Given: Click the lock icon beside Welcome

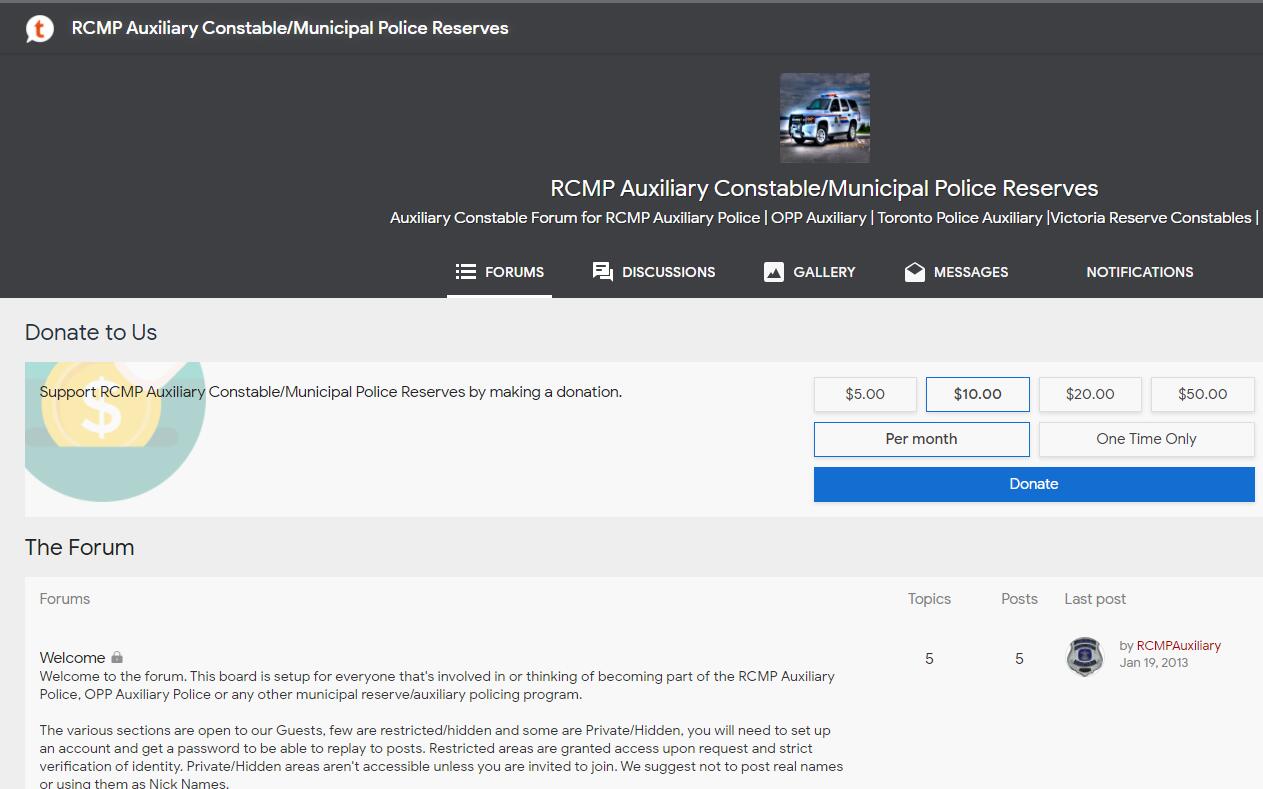Looking at the screenshot, I should [x=117, y=657].
